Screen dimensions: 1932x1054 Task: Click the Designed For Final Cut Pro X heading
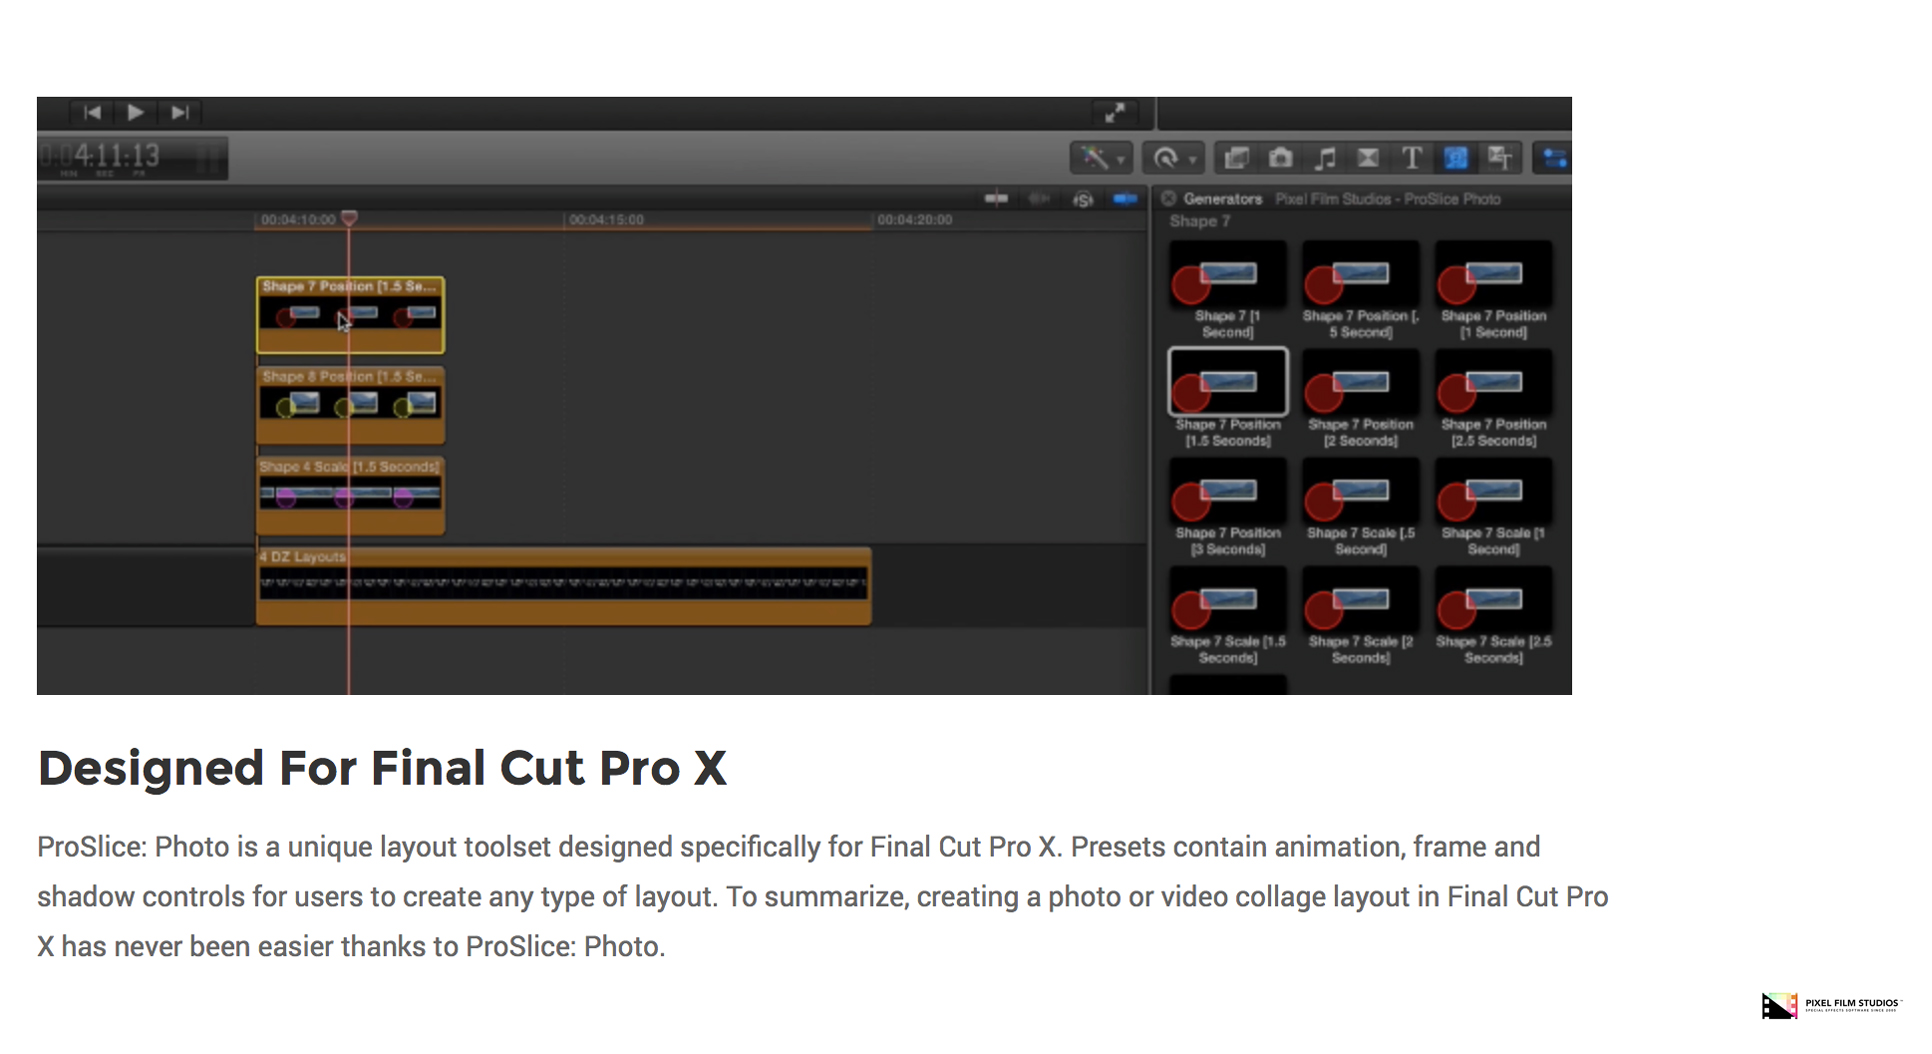point(382,768)
